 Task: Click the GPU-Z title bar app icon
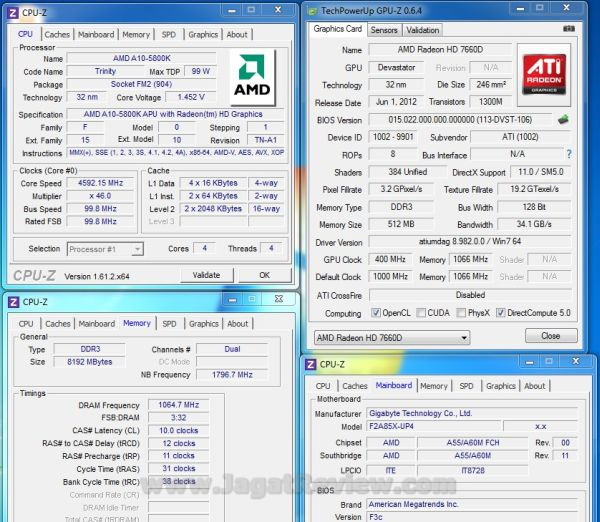point(313,11)
